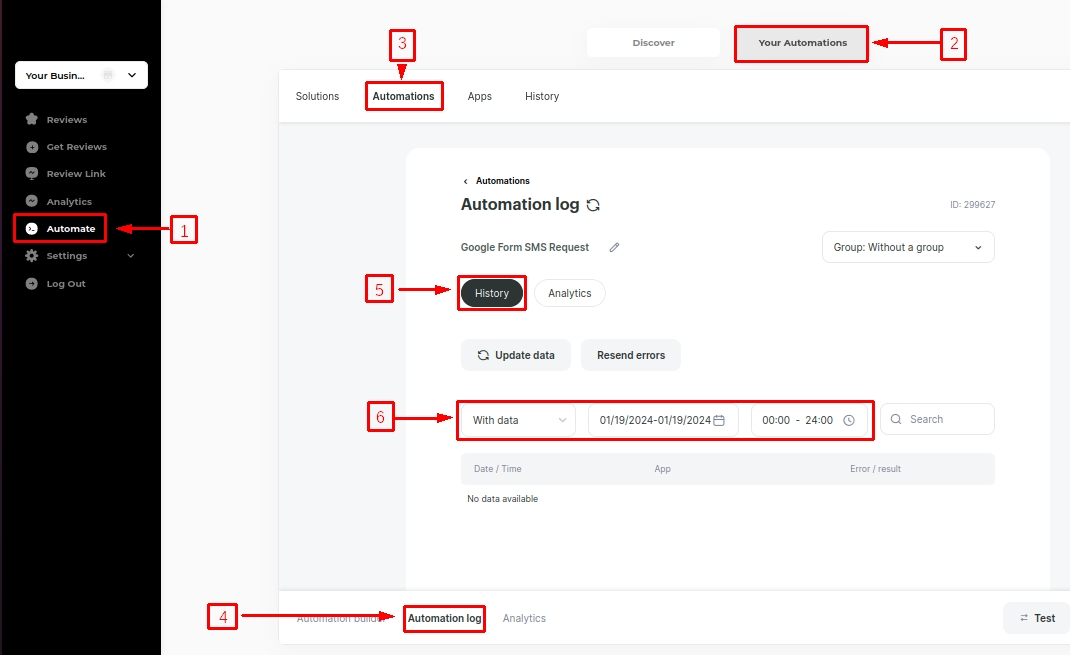The width and height of the screenshot is (1070, 655).
Task: Click the Reviews star icon in sidebar
Action: 32,120
